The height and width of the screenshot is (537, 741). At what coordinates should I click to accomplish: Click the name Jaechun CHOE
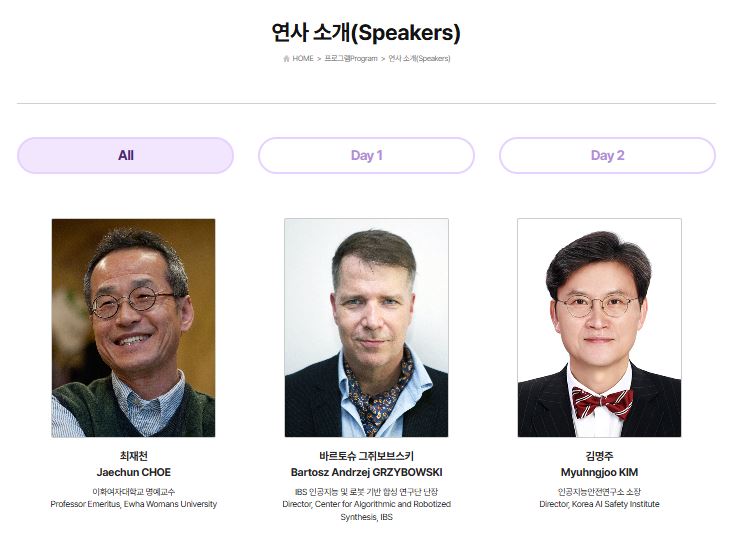pyautogui.click(x=133, y=472)
